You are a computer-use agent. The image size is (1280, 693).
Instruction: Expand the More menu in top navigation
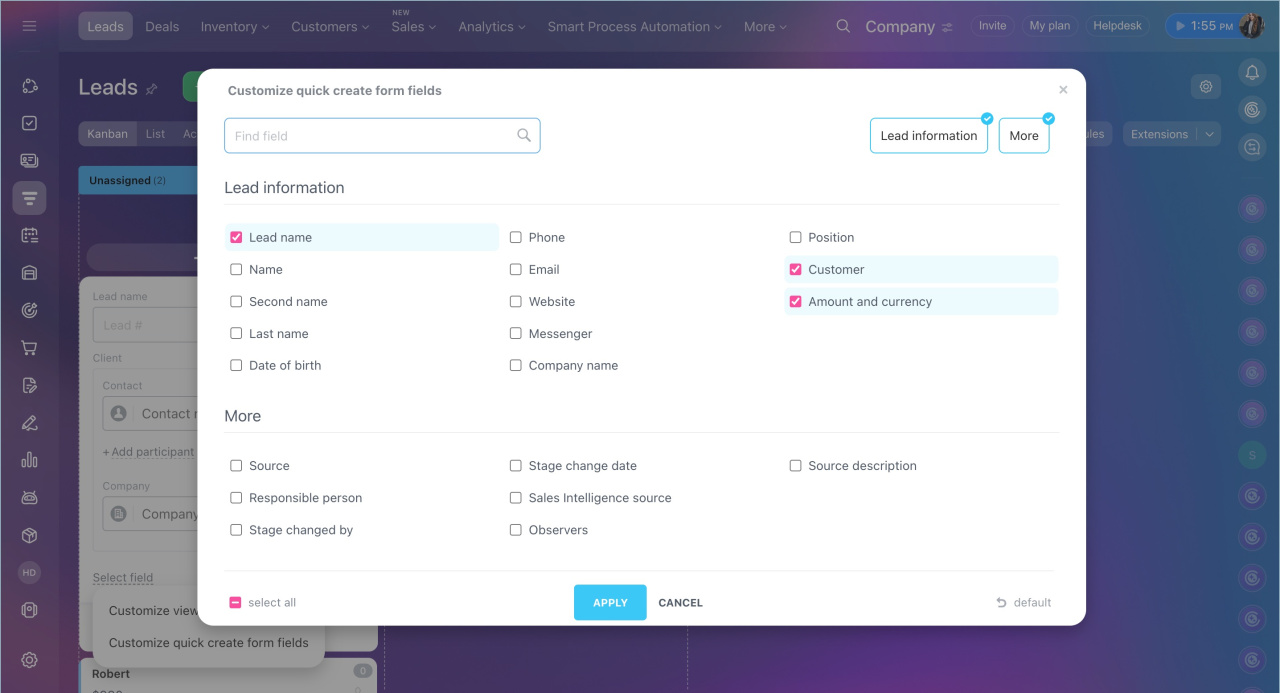click(765, 27)
